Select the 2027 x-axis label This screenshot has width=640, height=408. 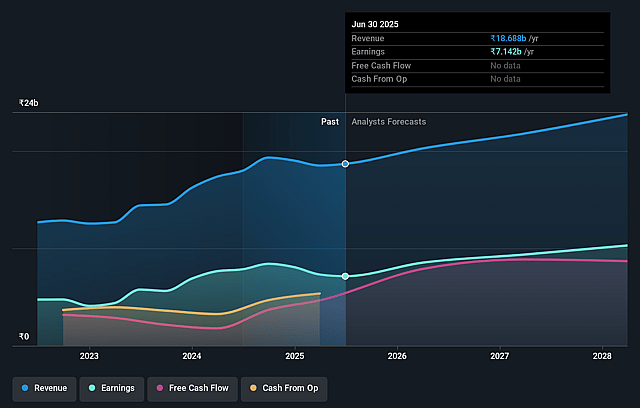(x=500, y=356)
